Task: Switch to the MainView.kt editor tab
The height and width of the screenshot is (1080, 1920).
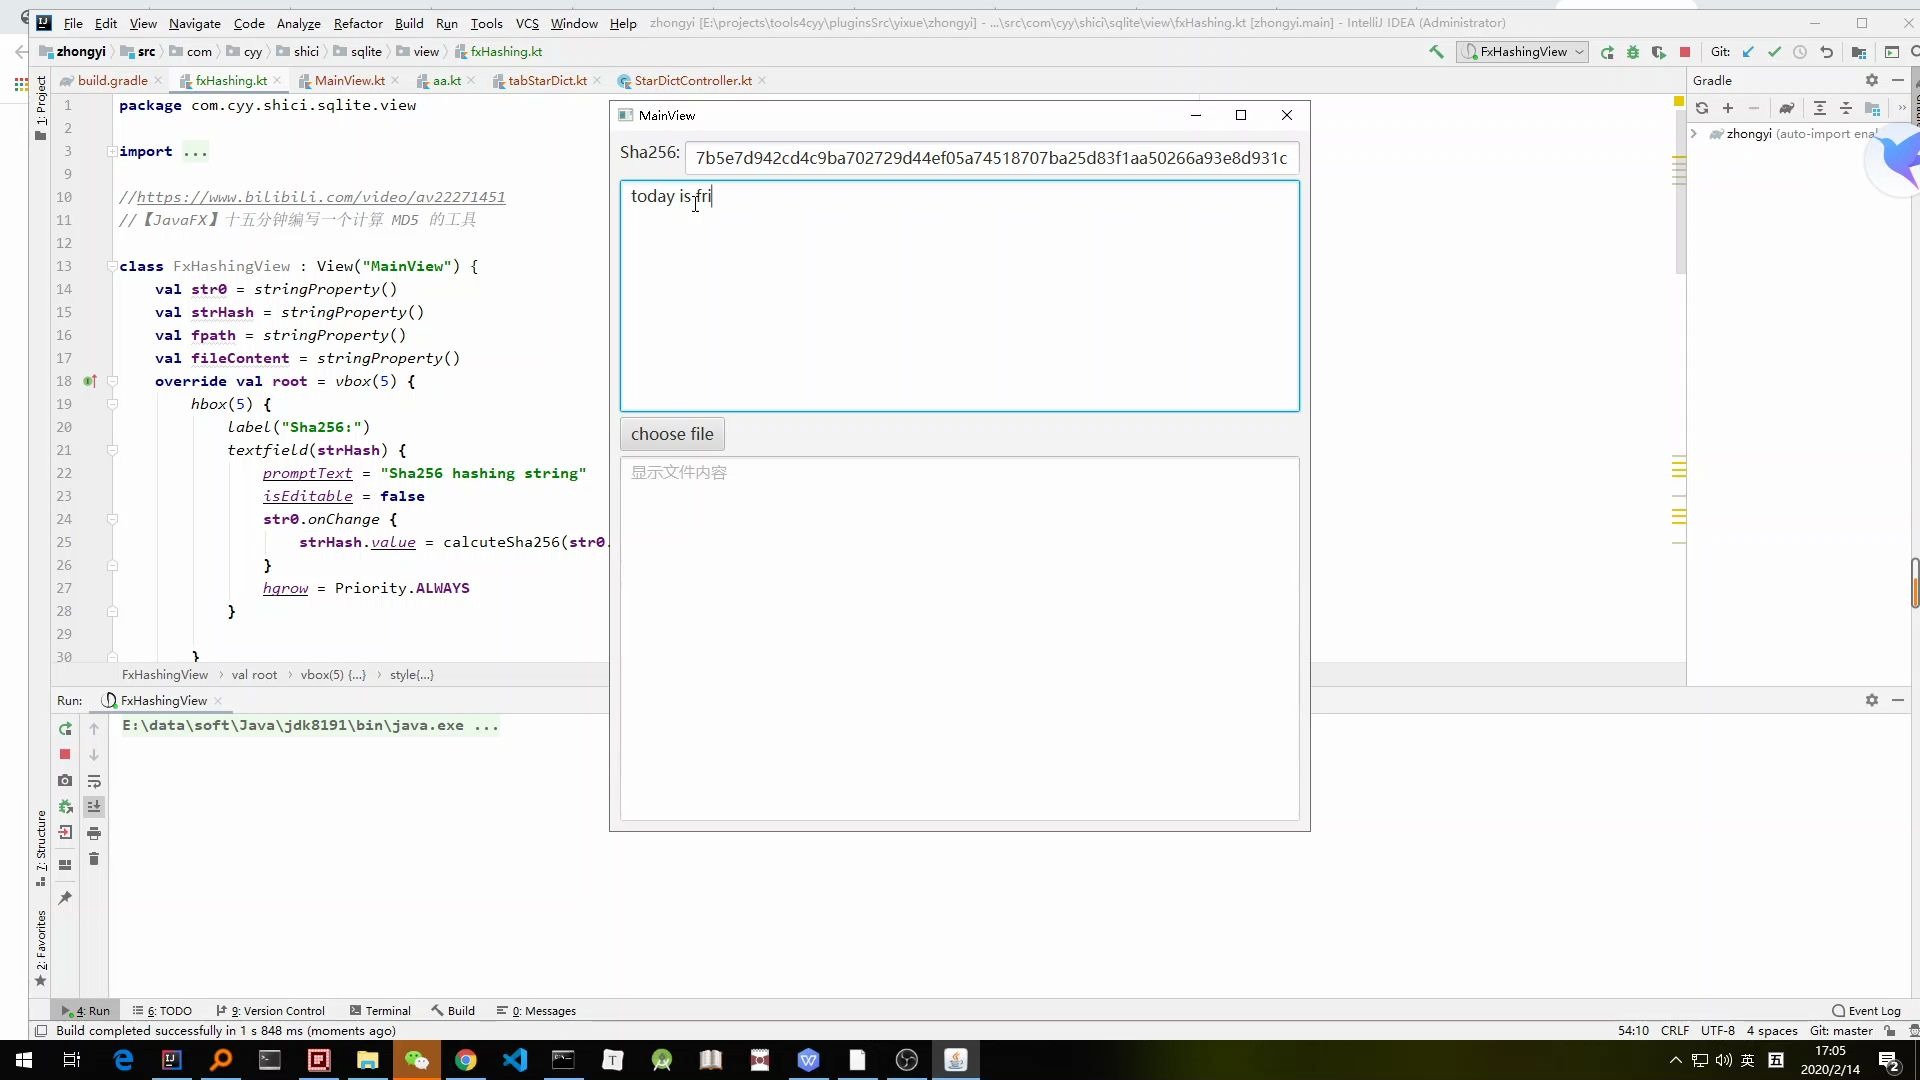Action: (x=349, y=80)
